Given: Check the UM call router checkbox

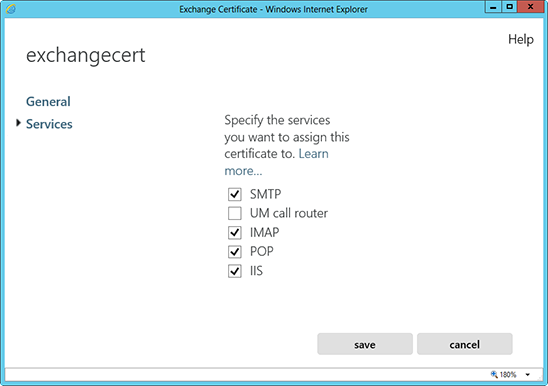Looking at the screenshot, I should pos(235,213).
